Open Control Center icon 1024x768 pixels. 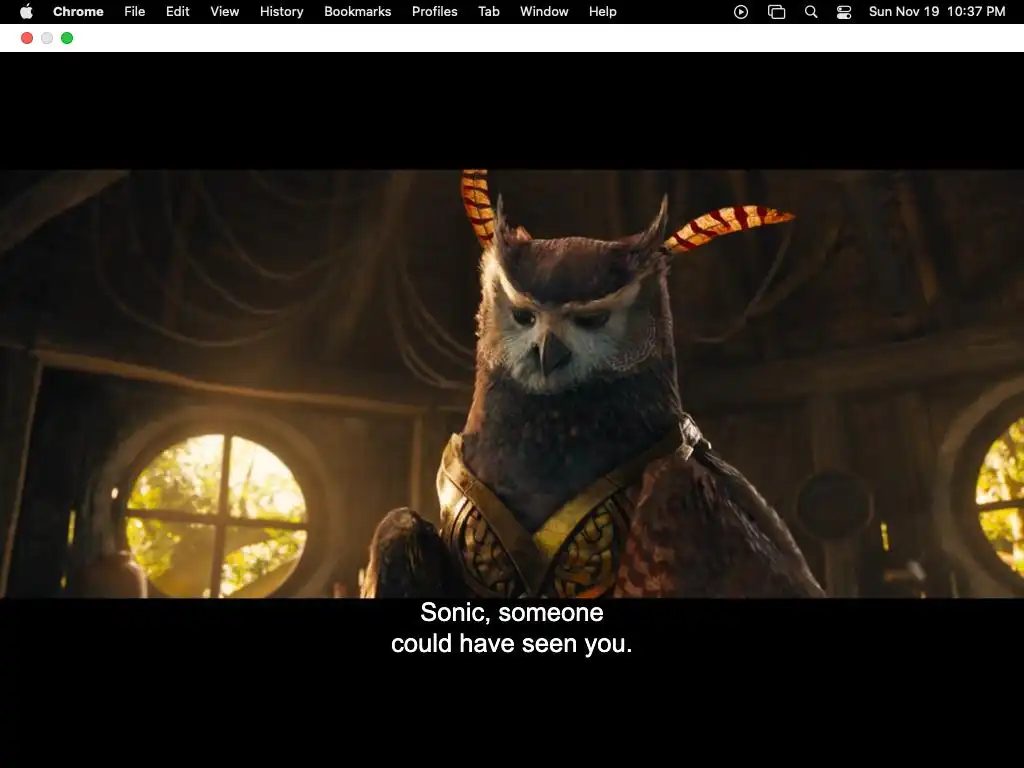pos(844,12)
